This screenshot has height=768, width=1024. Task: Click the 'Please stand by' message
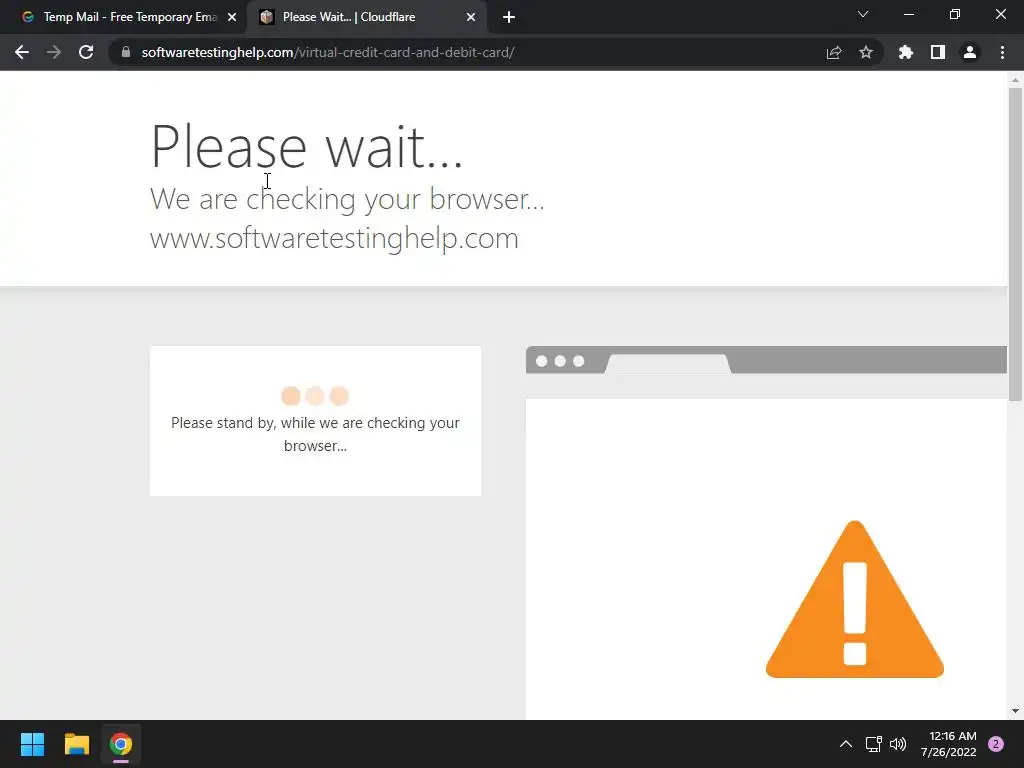pyautogui.click(x=315, y=434)
